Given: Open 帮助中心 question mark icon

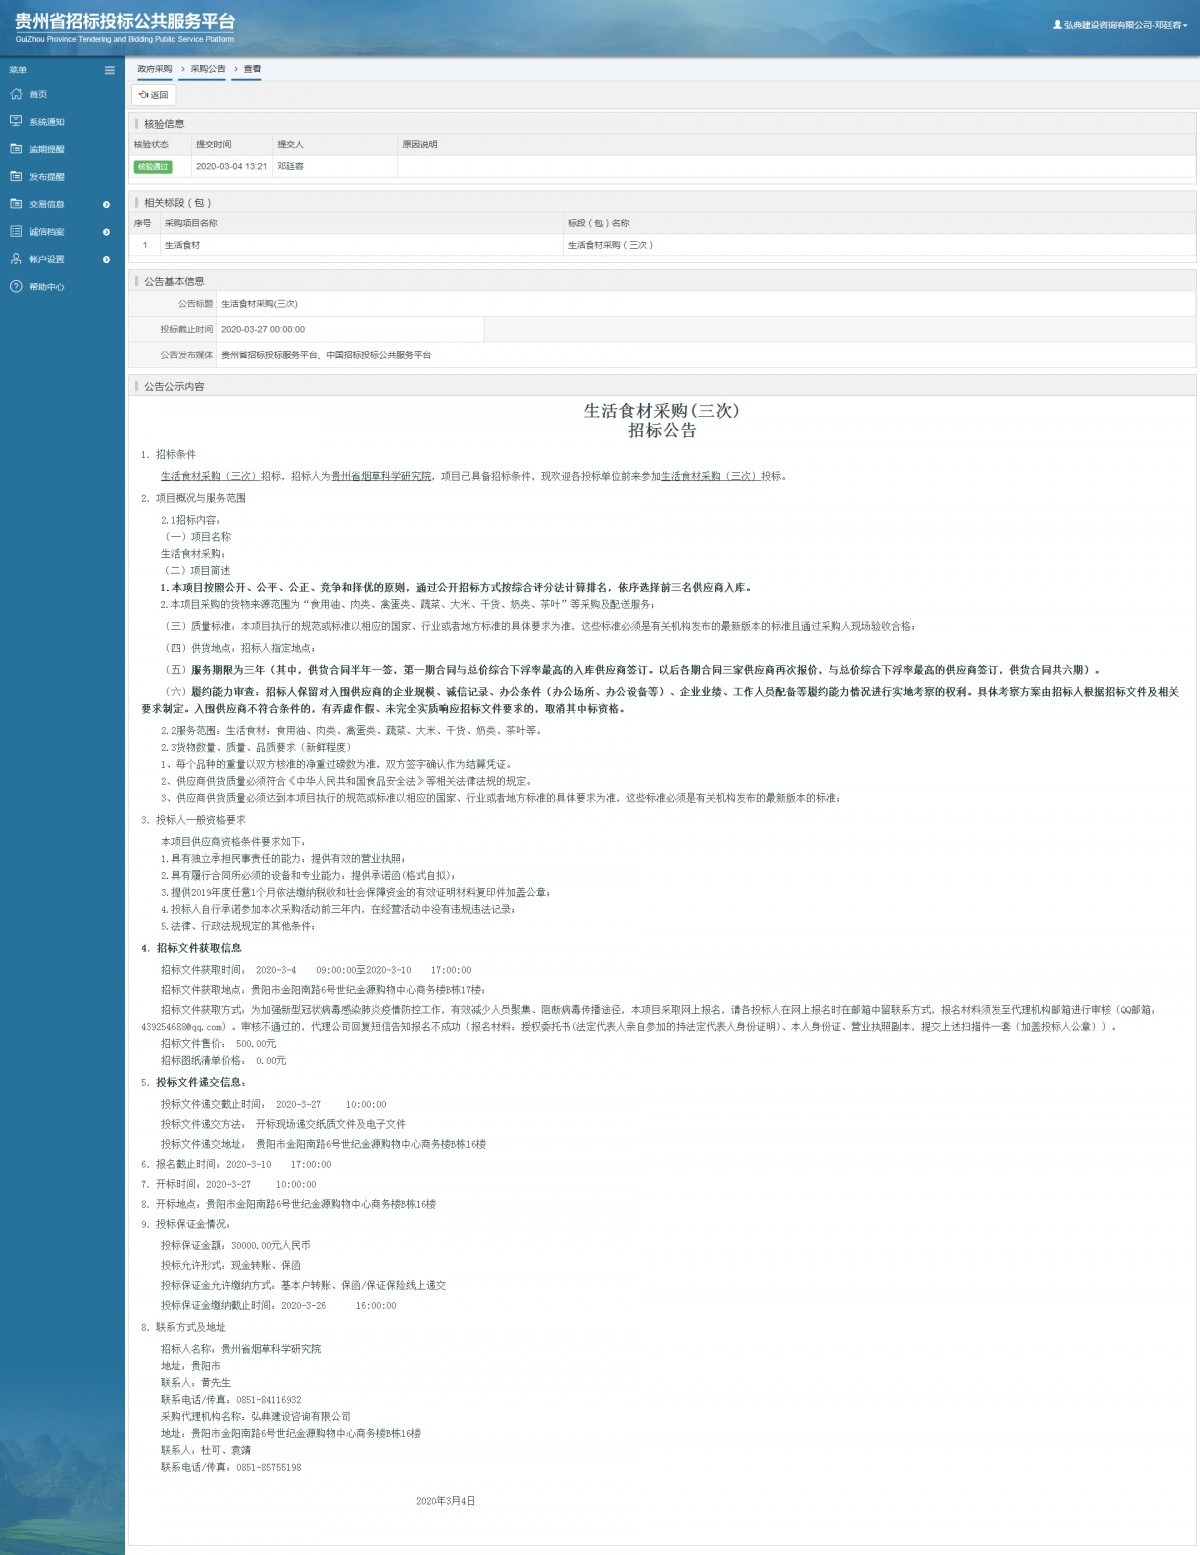Looking at the screenshot, I should click(16, 287).
